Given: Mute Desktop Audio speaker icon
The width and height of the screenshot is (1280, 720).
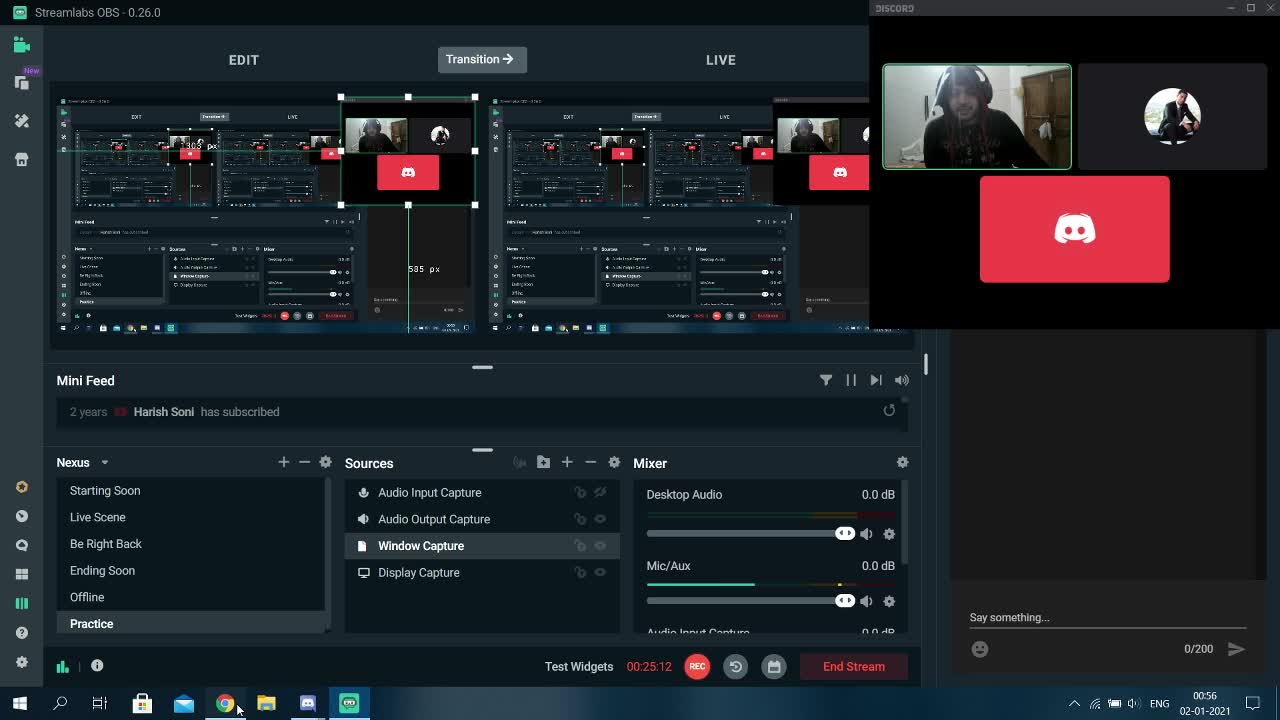Looking at the screenshot, I should (866, 534).
